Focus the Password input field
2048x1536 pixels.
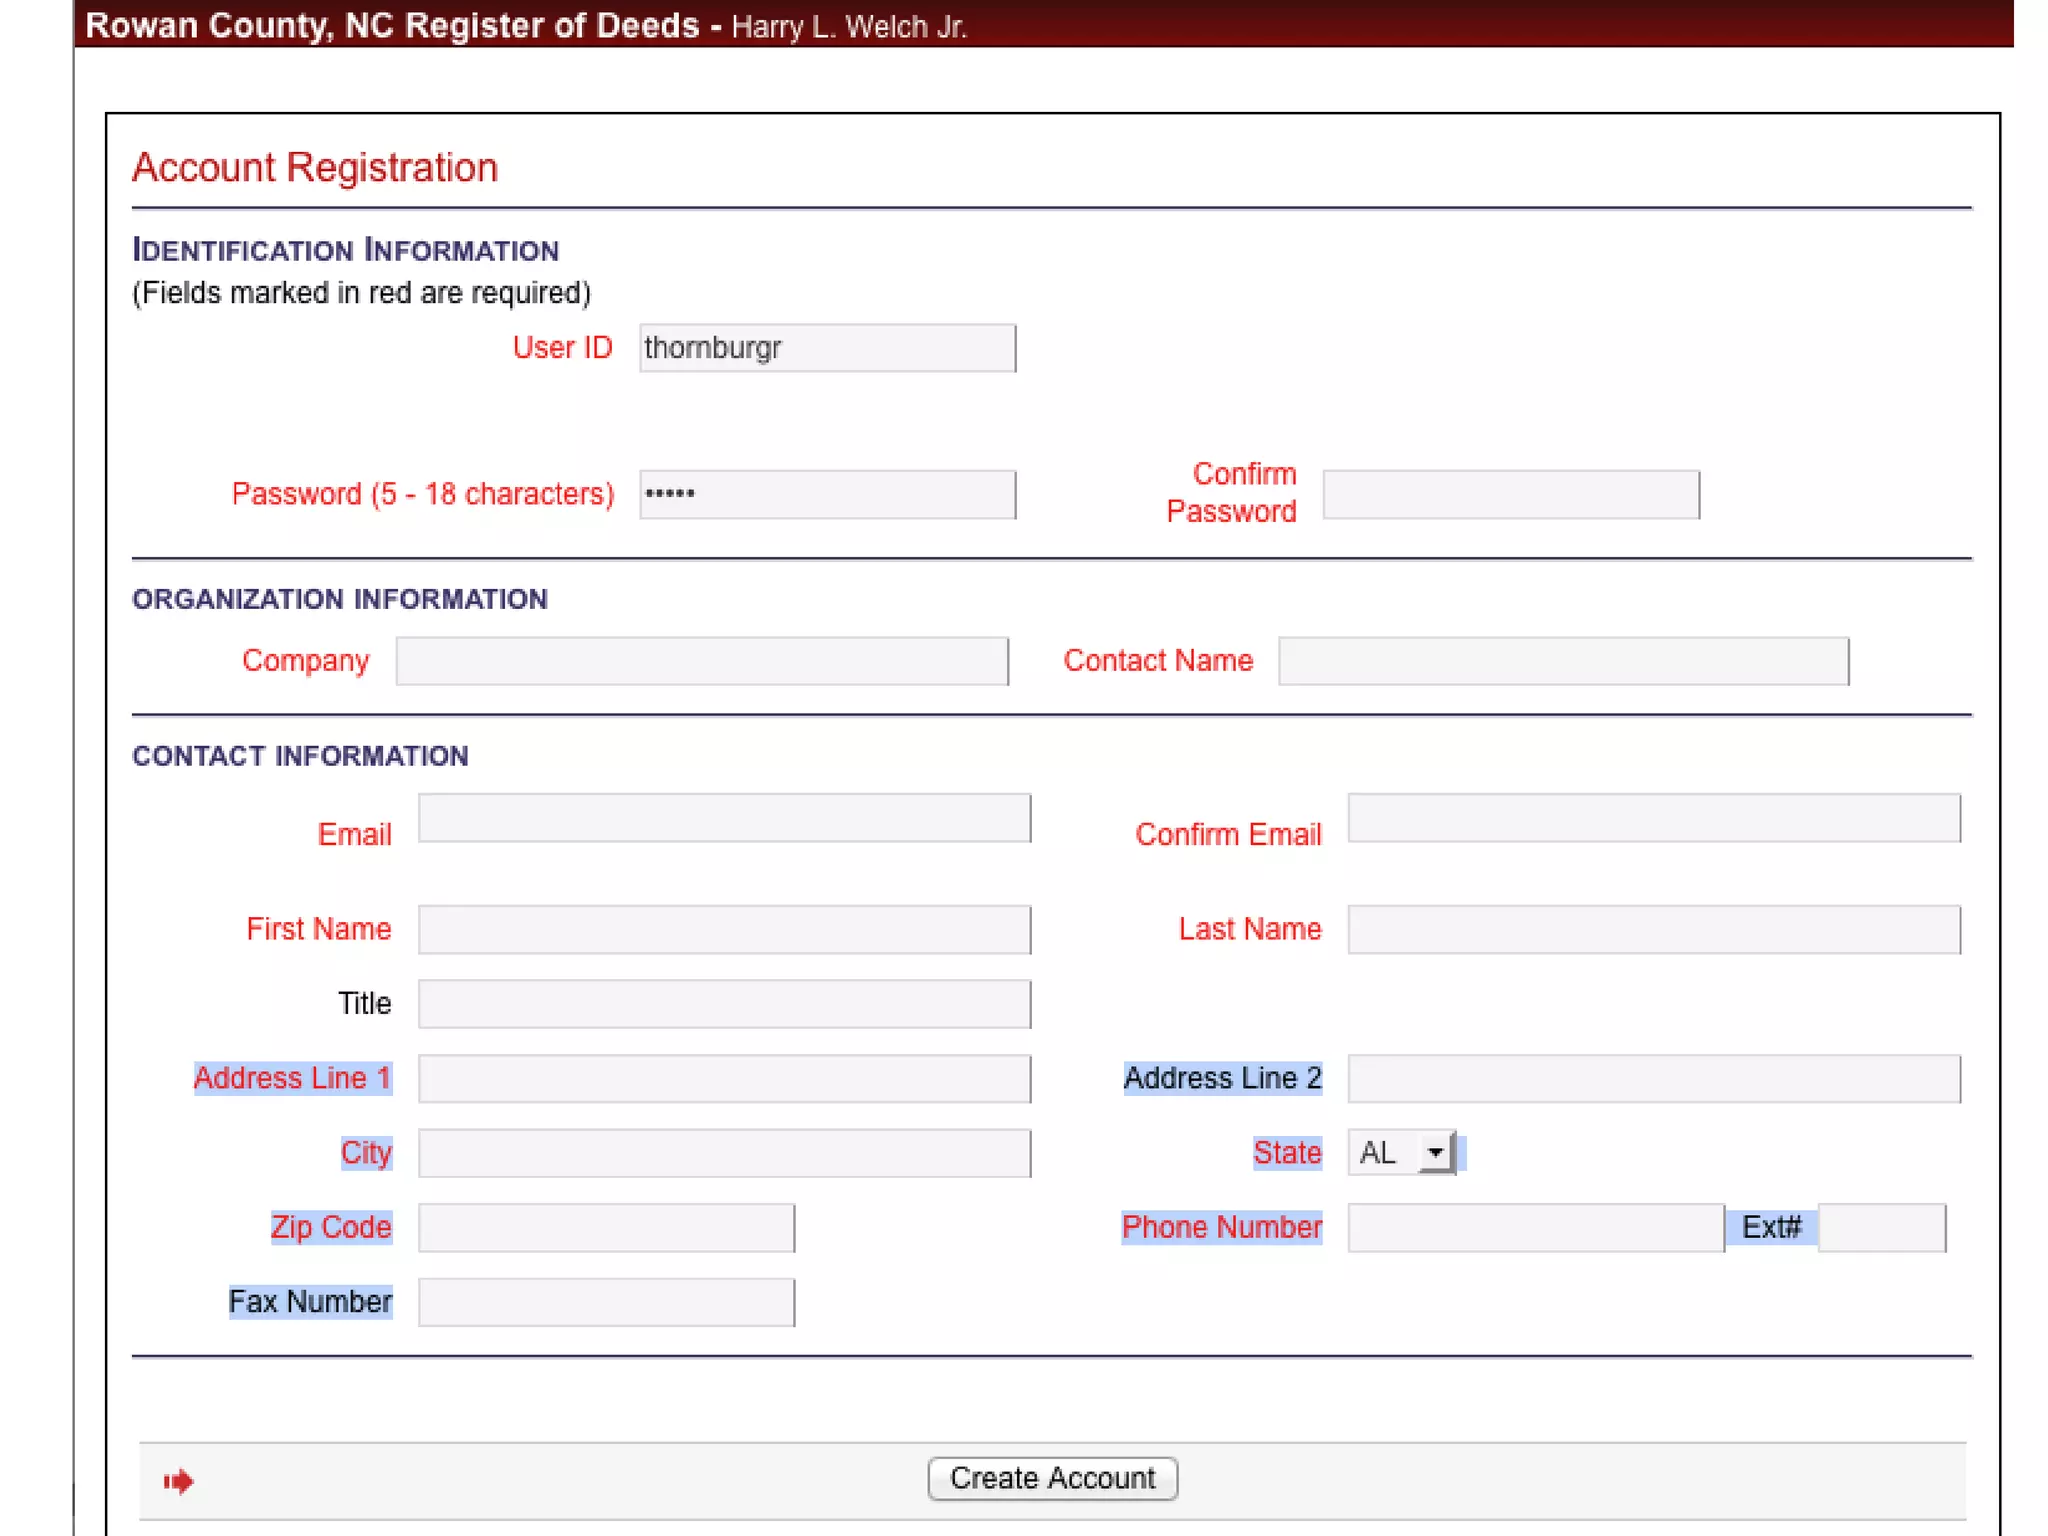827,494
